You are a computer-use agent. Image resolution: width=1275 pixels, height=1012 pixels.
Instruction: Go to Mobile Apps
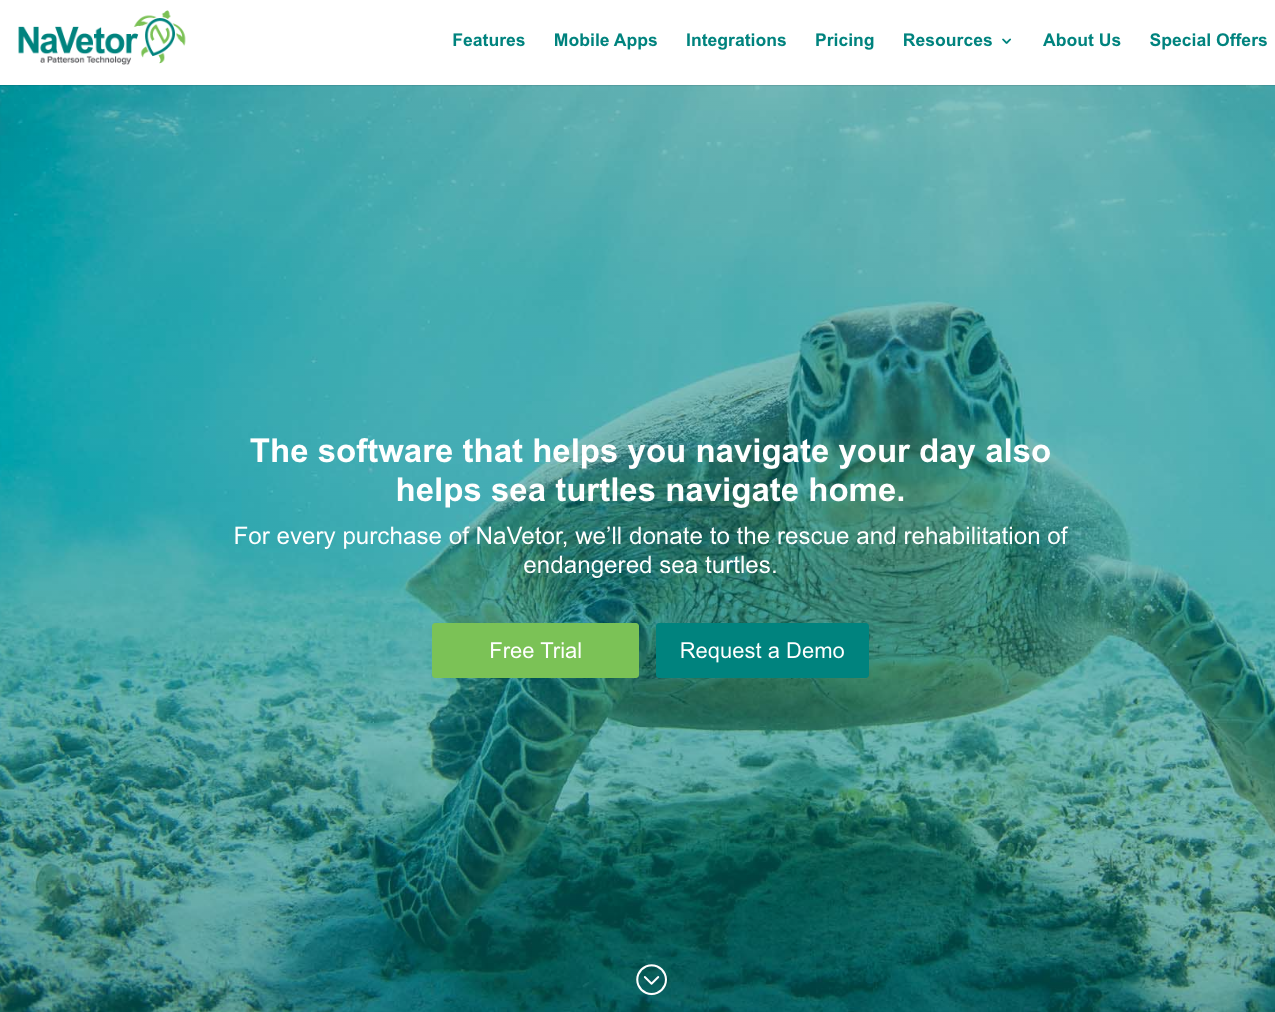pos(605,40)
